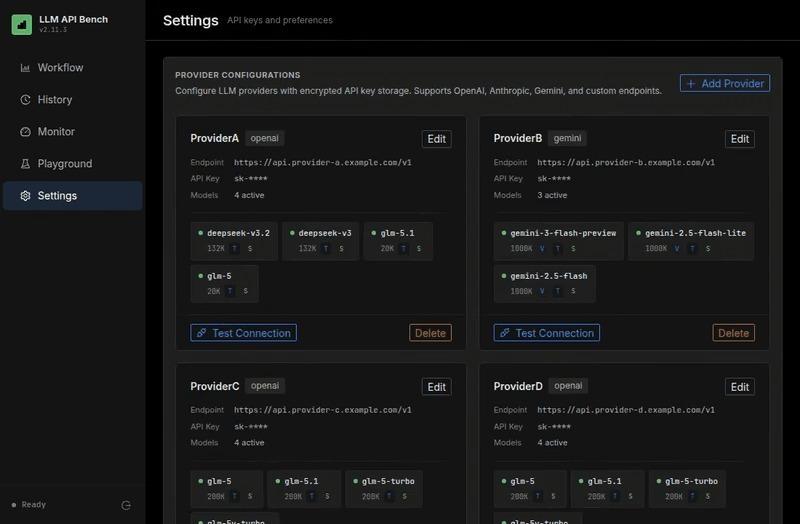Click ProviderD's glm-5.1 model name
800x524 pixels.
point(604,481)
